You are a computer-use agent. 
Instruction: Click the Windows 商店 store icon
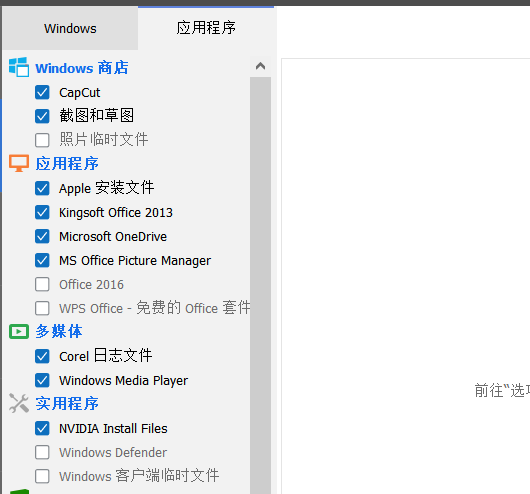click(19, 67)
